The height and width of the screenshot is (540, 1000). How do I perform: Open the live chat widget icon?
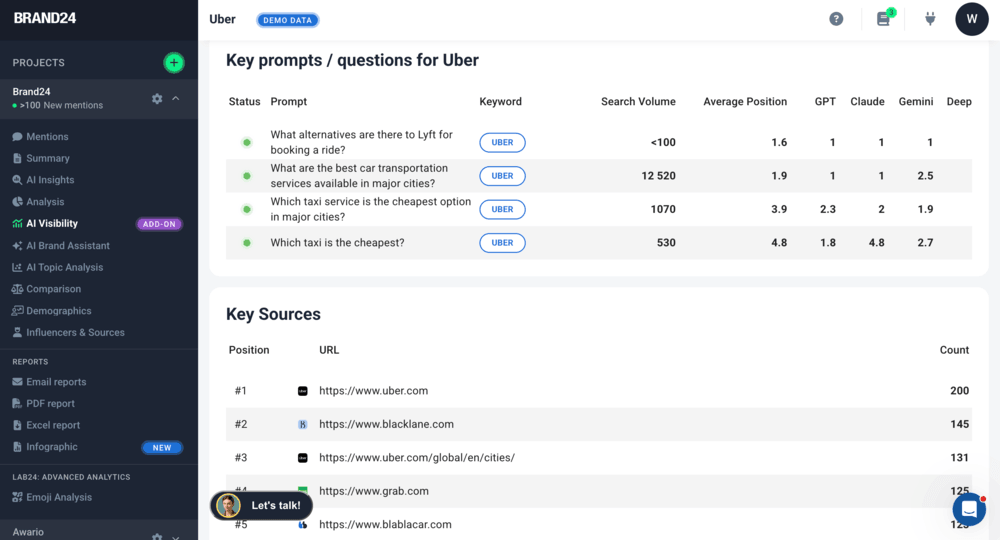(x=969, y=509)
